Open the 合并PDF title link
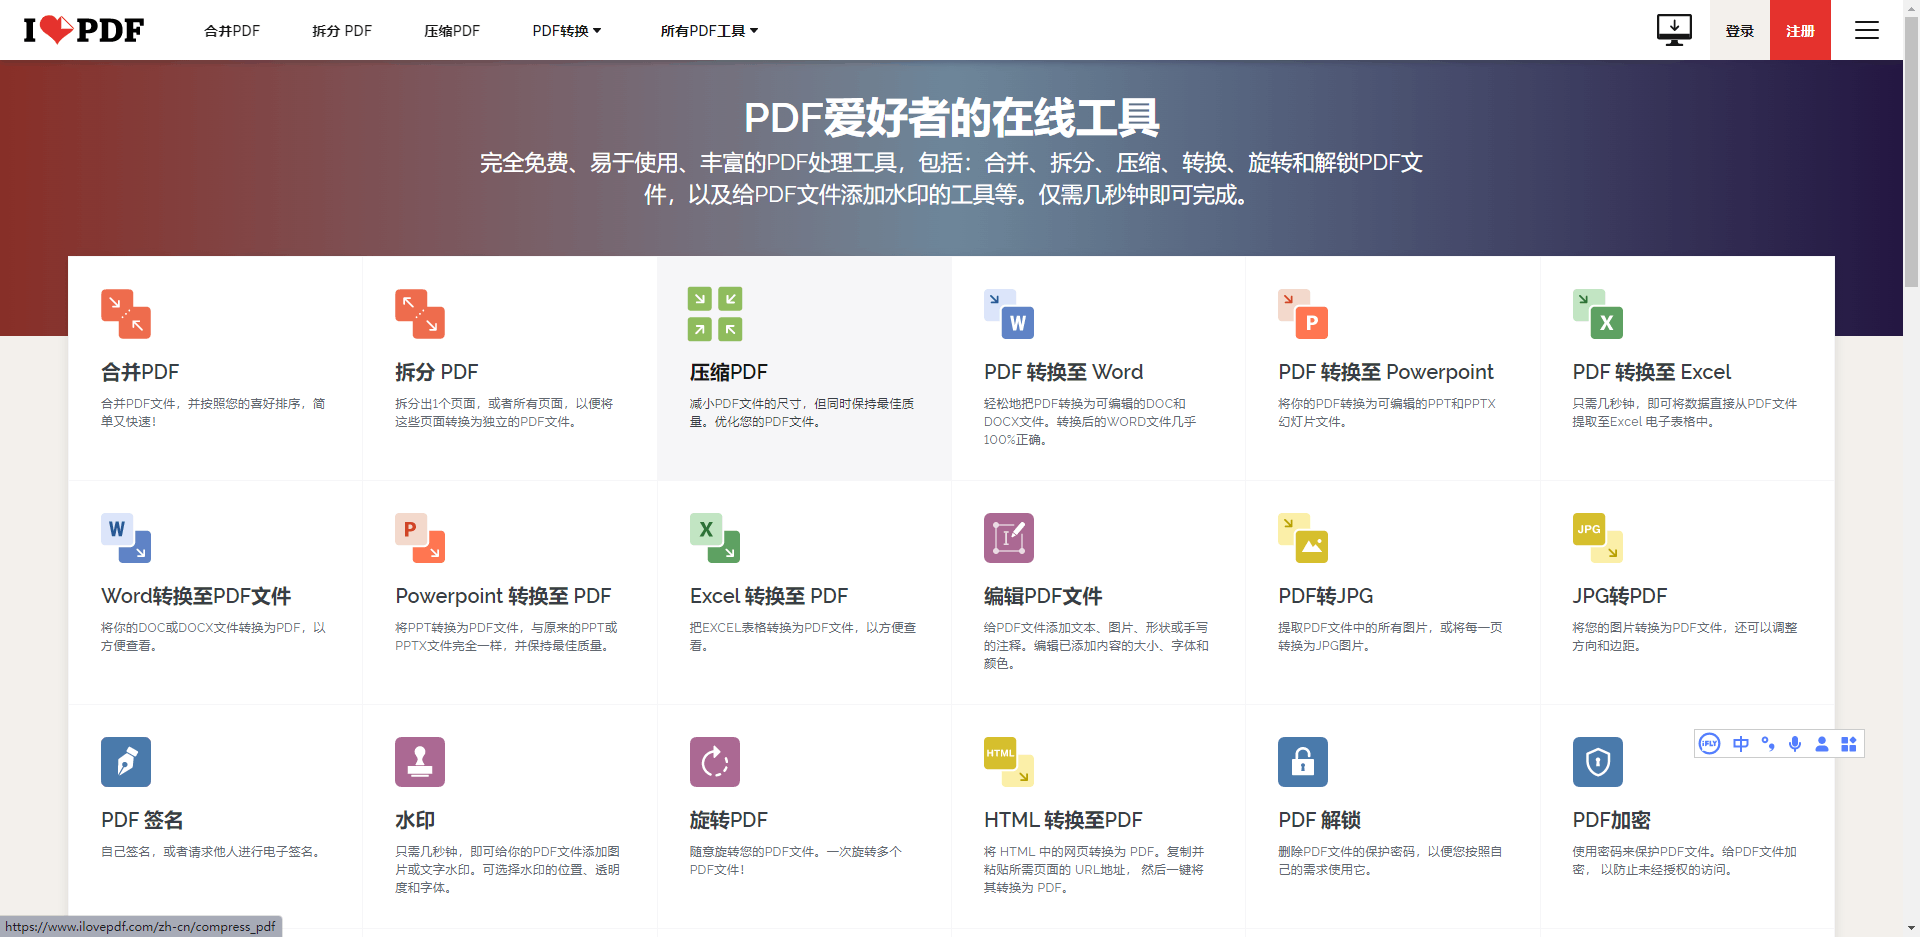 pyautogui.click(x=140, y=372)
